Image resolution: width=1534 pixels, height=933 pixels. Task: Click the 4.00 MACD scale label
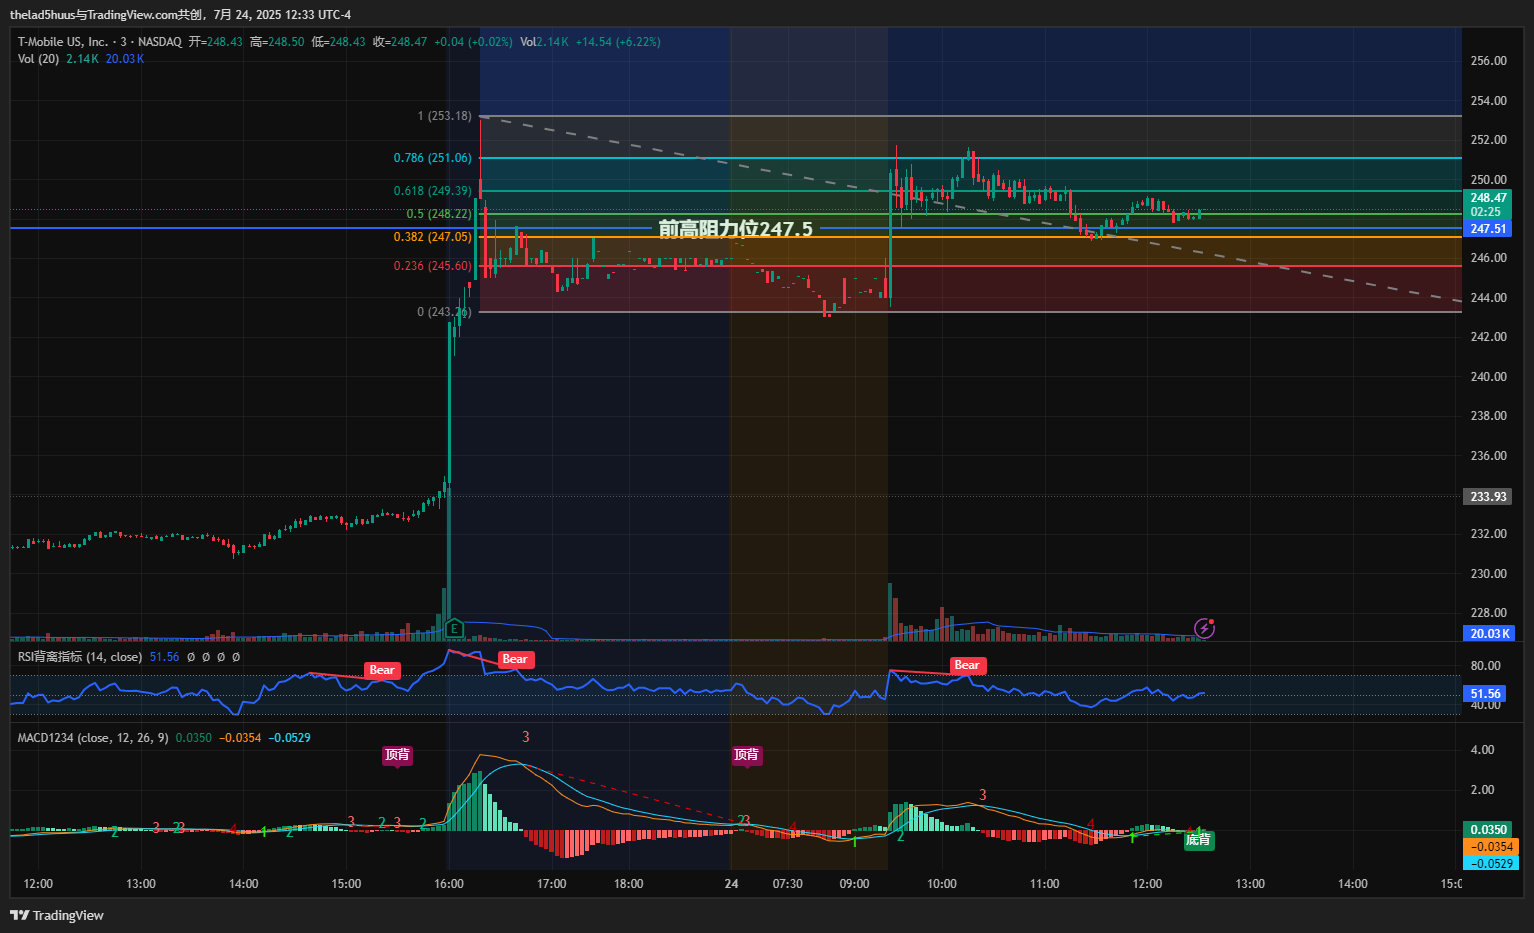[x=1483, y=750]
